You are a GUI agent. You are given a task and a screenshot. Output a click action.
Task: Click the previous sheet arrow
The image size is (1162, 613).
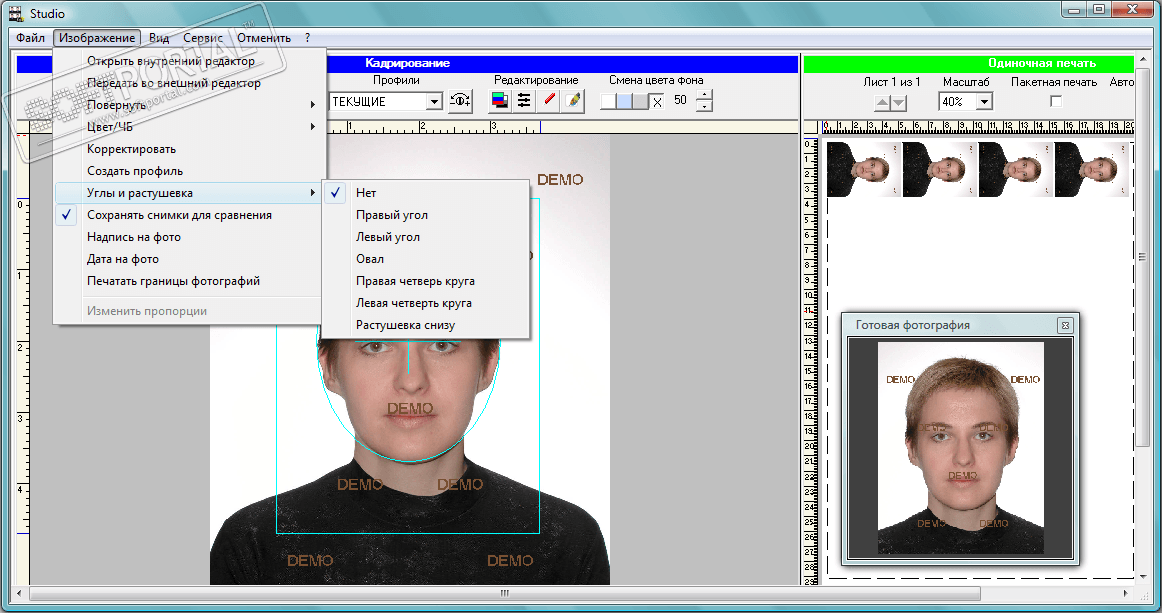pyautogui.click(x=882, y=102)
